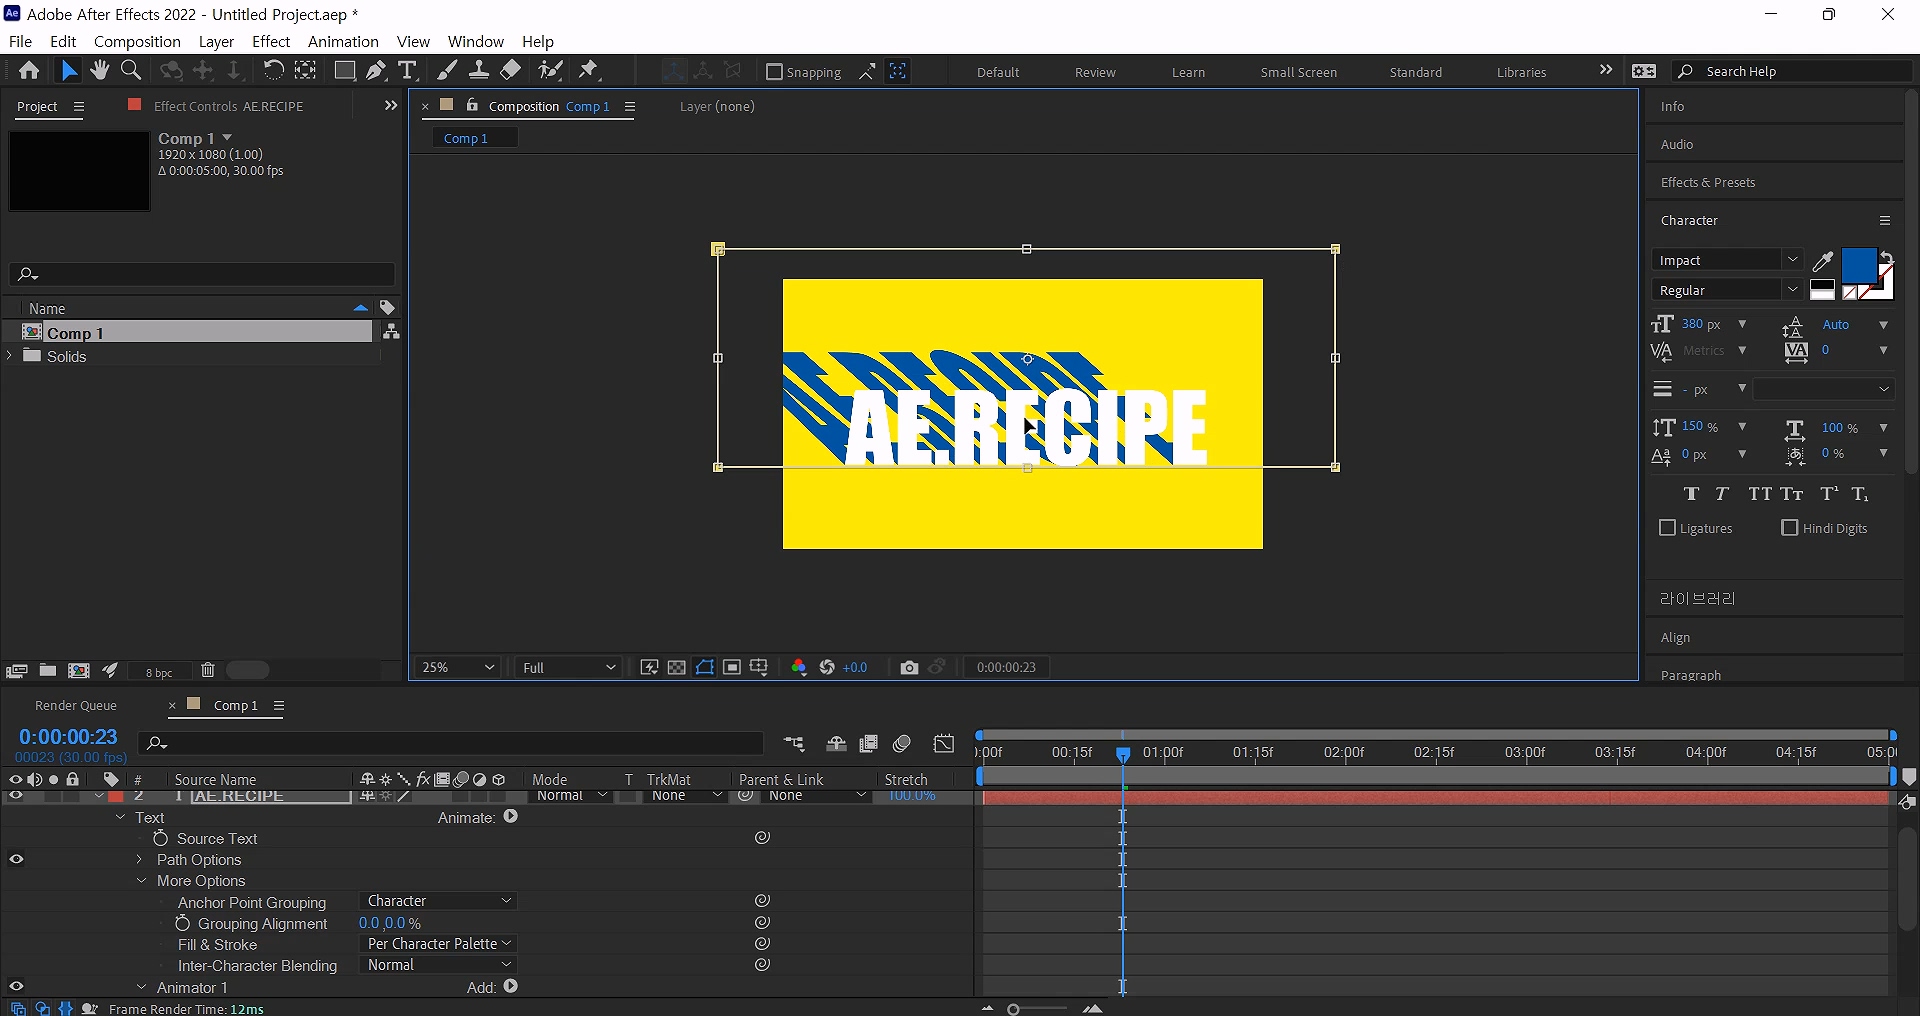Switch to Learn workspace
Image resolution: width=1920 pixels, height=1016 pixels.
click(1188, 72)
